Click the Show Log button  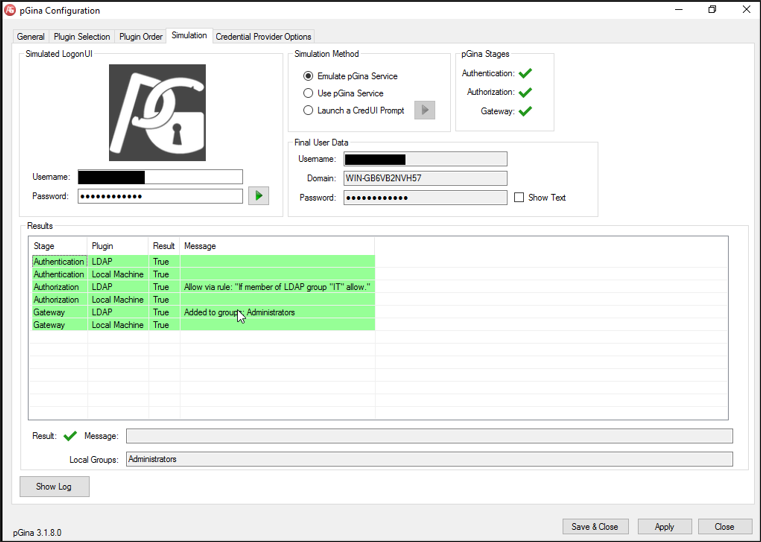pyautogui.click(x=54, y=486)
